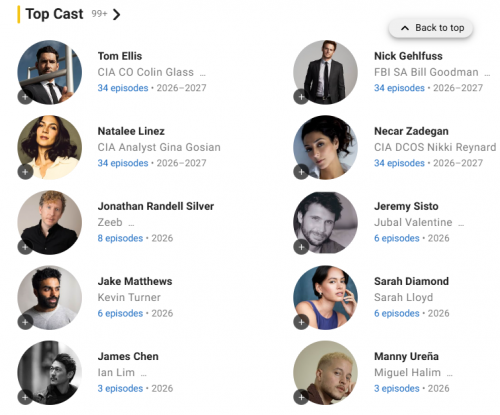
Task: Click plus icon on Natalee Linez photo
Action: [25, 172]
